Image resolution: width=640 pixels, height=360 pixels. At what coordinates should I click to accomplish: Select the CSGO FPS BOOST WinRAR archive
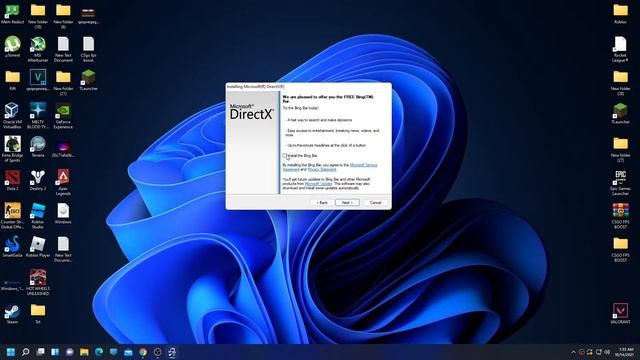tap(620, 216)
